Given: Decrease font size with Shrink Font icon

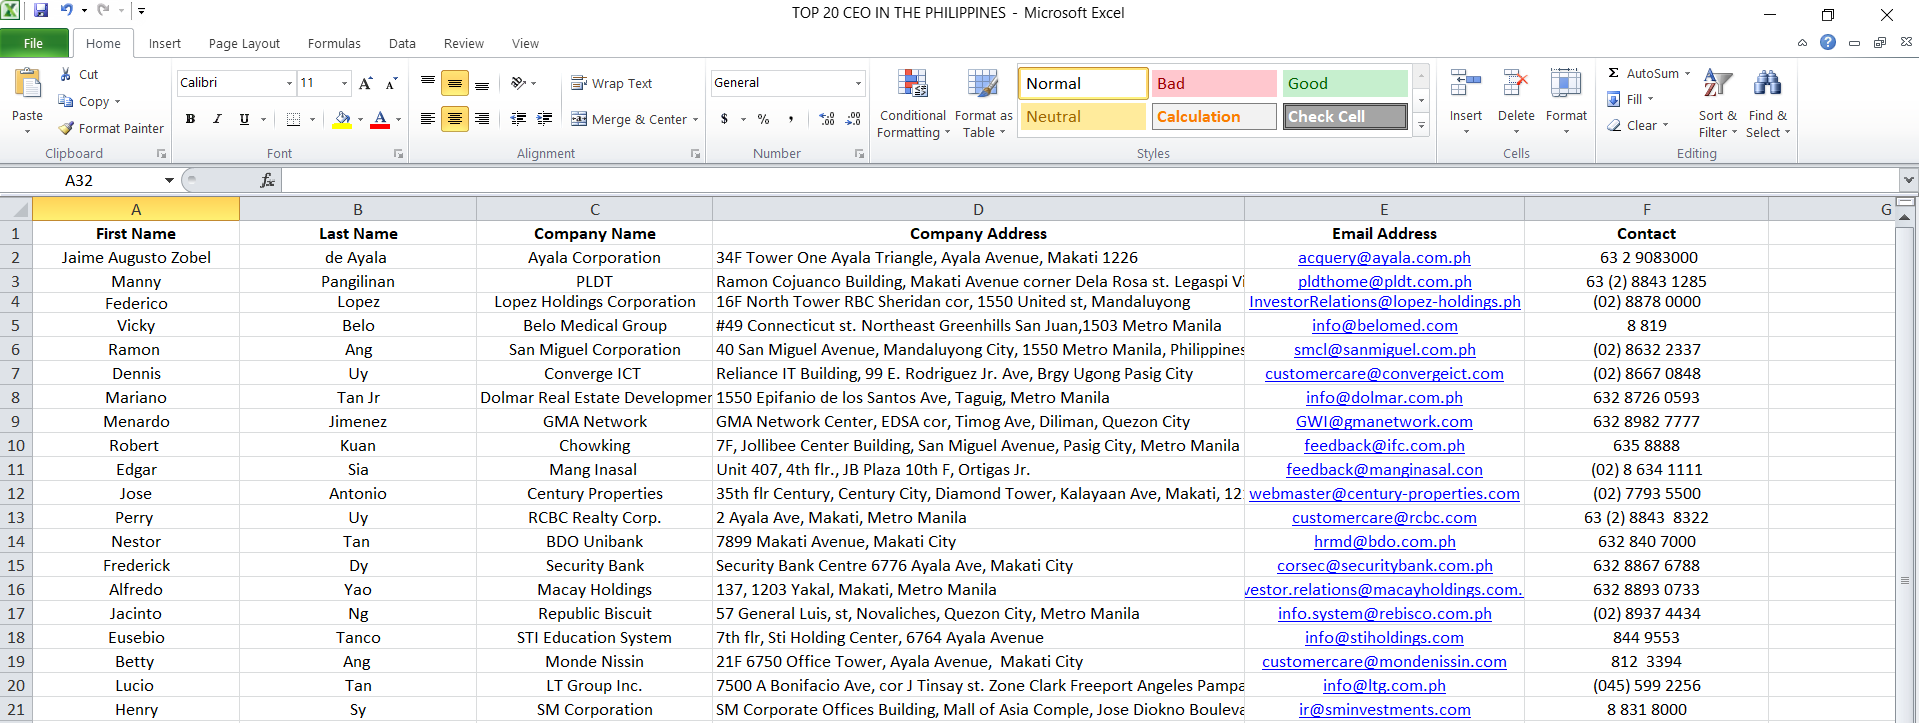Looking at the screenshot, I should point(391,83).
